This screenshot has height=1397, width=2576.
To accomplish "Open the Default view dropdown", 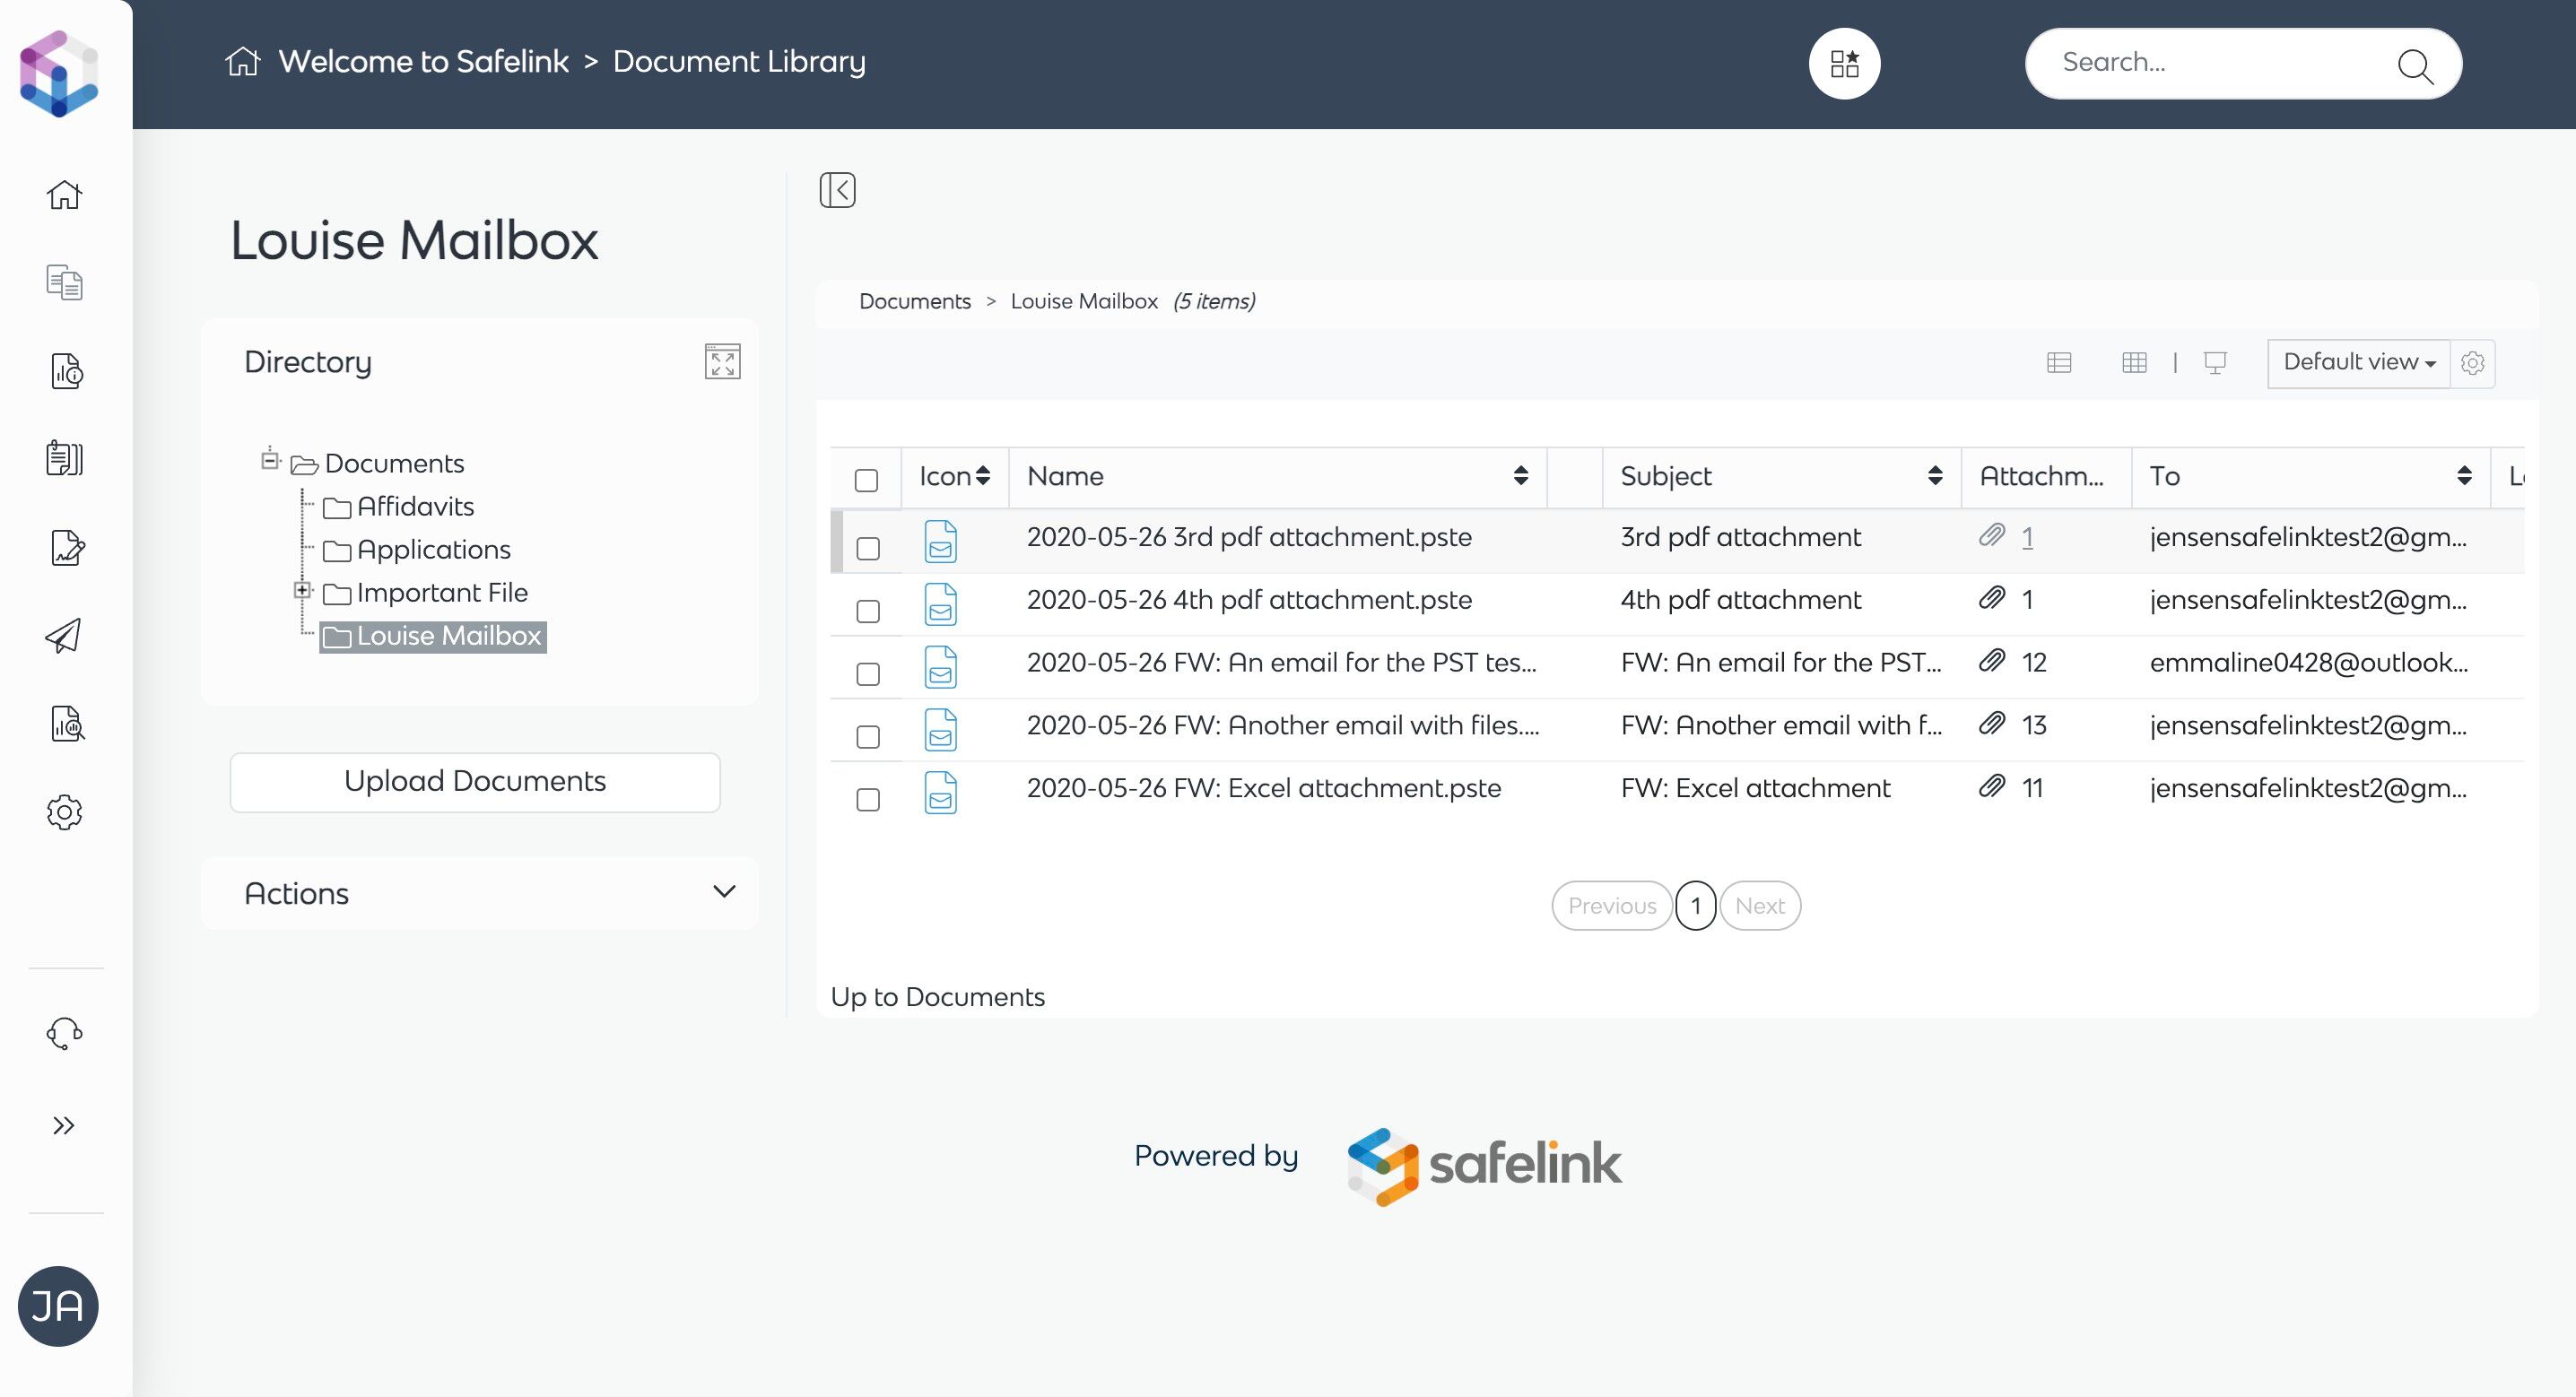I will click(2358, 363).
